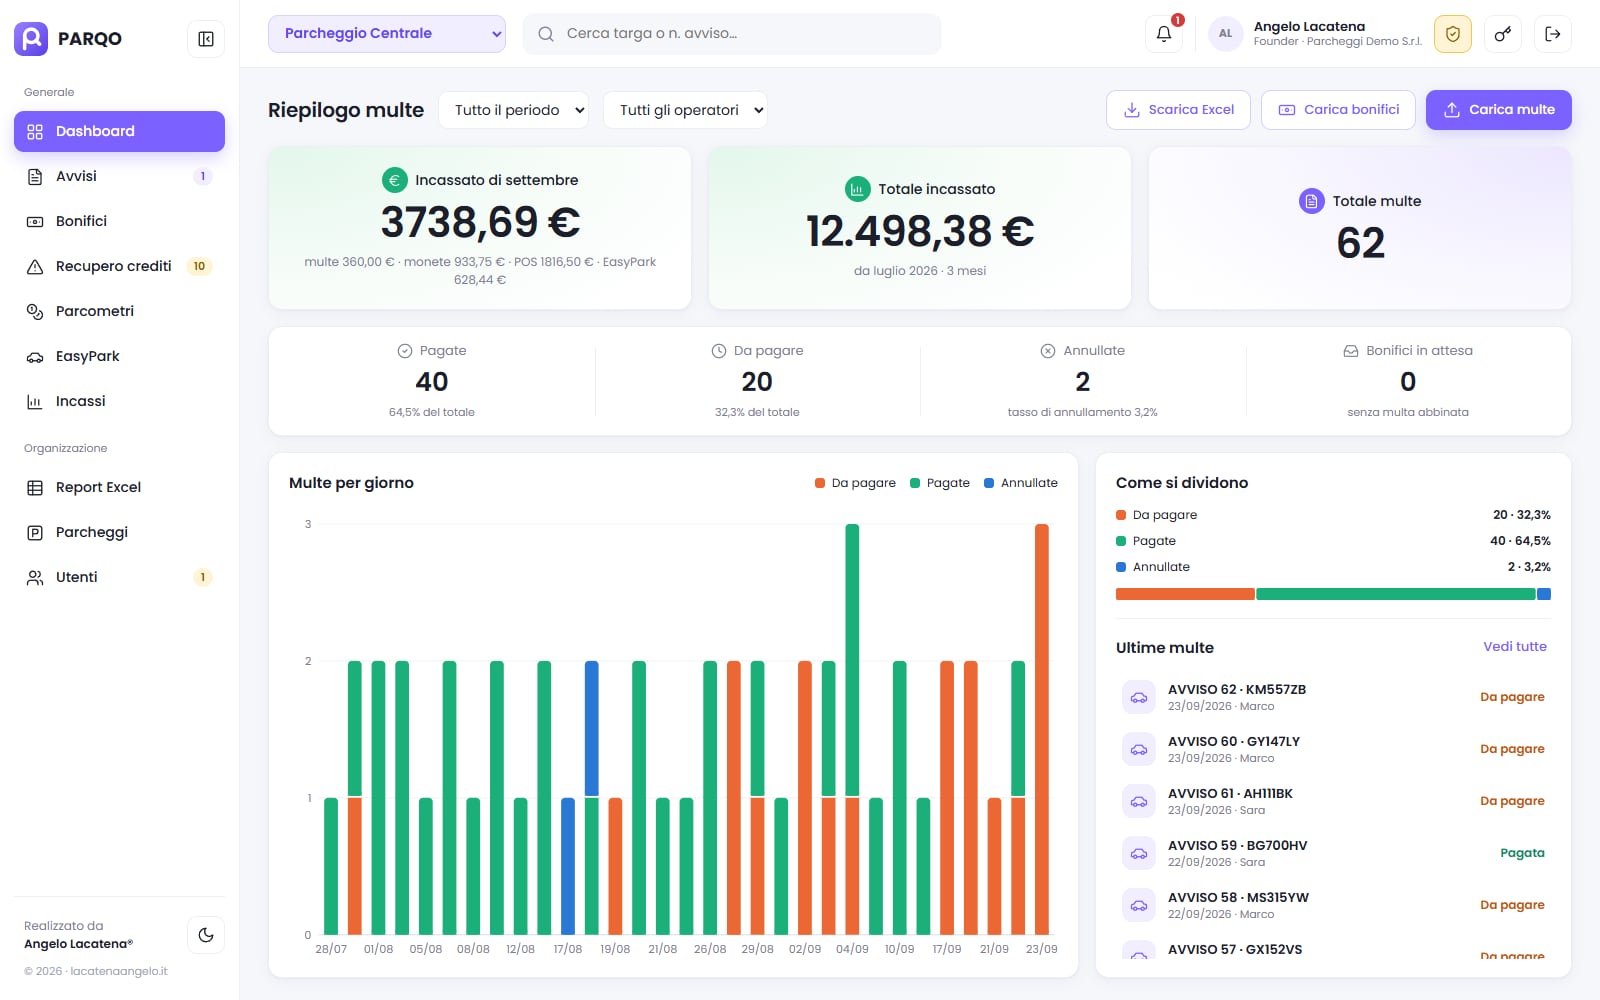Click the yellow shield icon button
The image size is (1600, 1000).
1453,34
